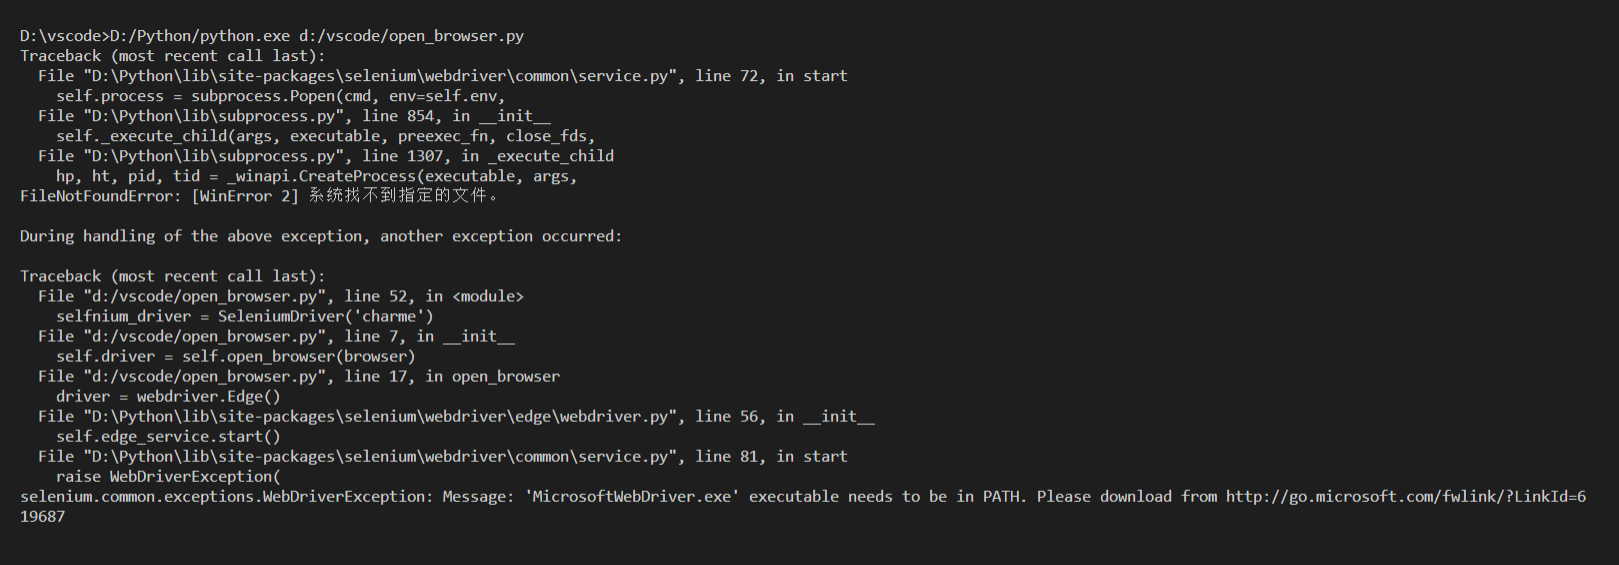
Task: Click the first "Traceback (most recent call last)" line
Action: point(172,56)
